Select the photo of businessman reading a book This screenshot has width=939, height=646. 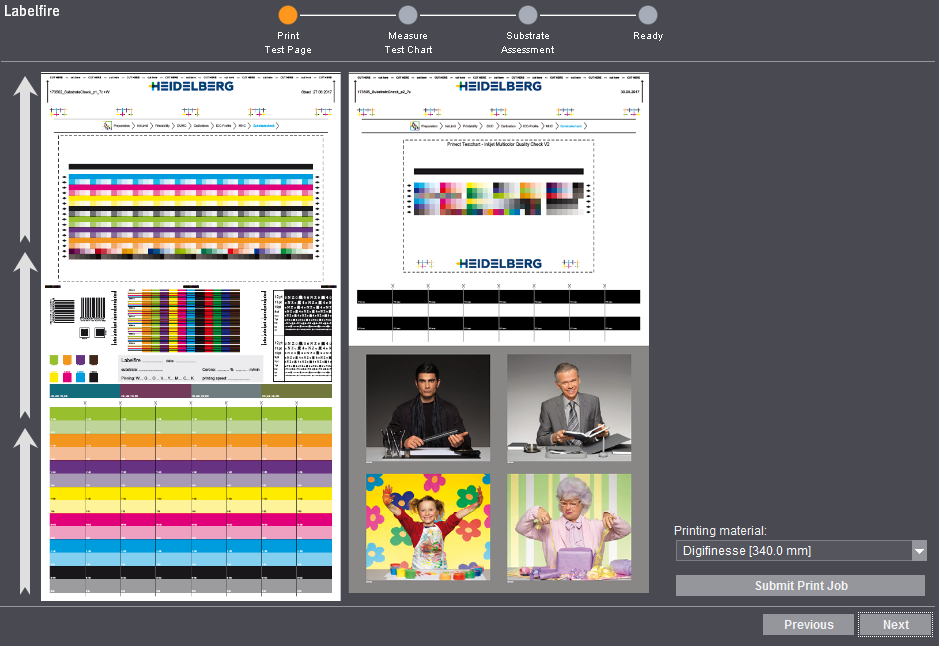[x=569, y=408]
